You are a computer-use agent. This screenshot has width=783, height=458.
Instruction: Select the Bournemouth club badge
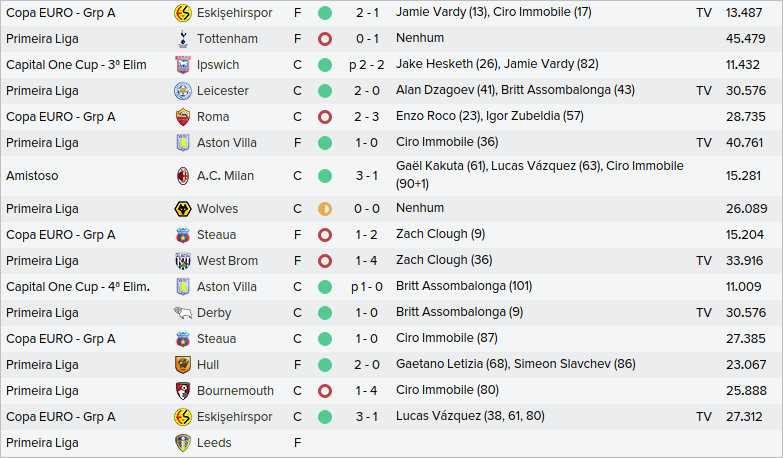pyautogui.click(x=182, y=391)
